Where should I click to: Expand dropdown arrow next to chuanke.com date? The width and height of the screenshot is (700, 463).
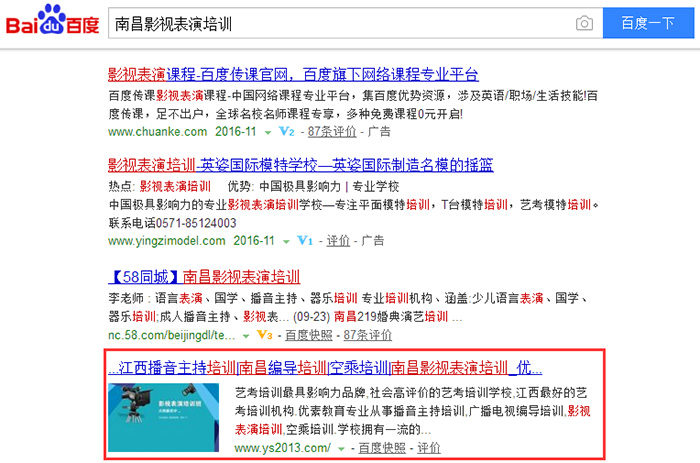267,132
